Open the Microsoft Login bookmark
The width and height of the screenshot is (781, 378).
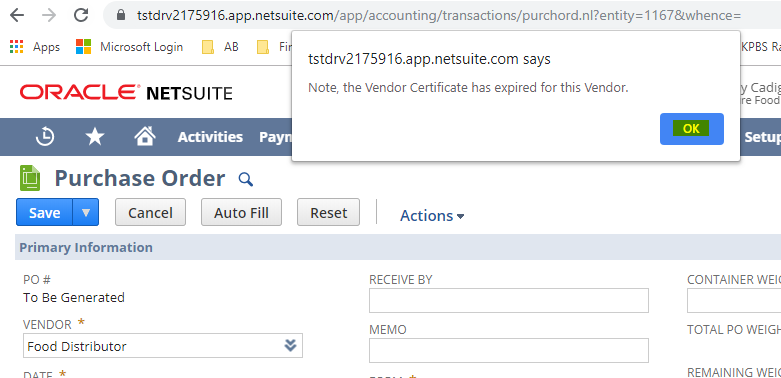130,47
